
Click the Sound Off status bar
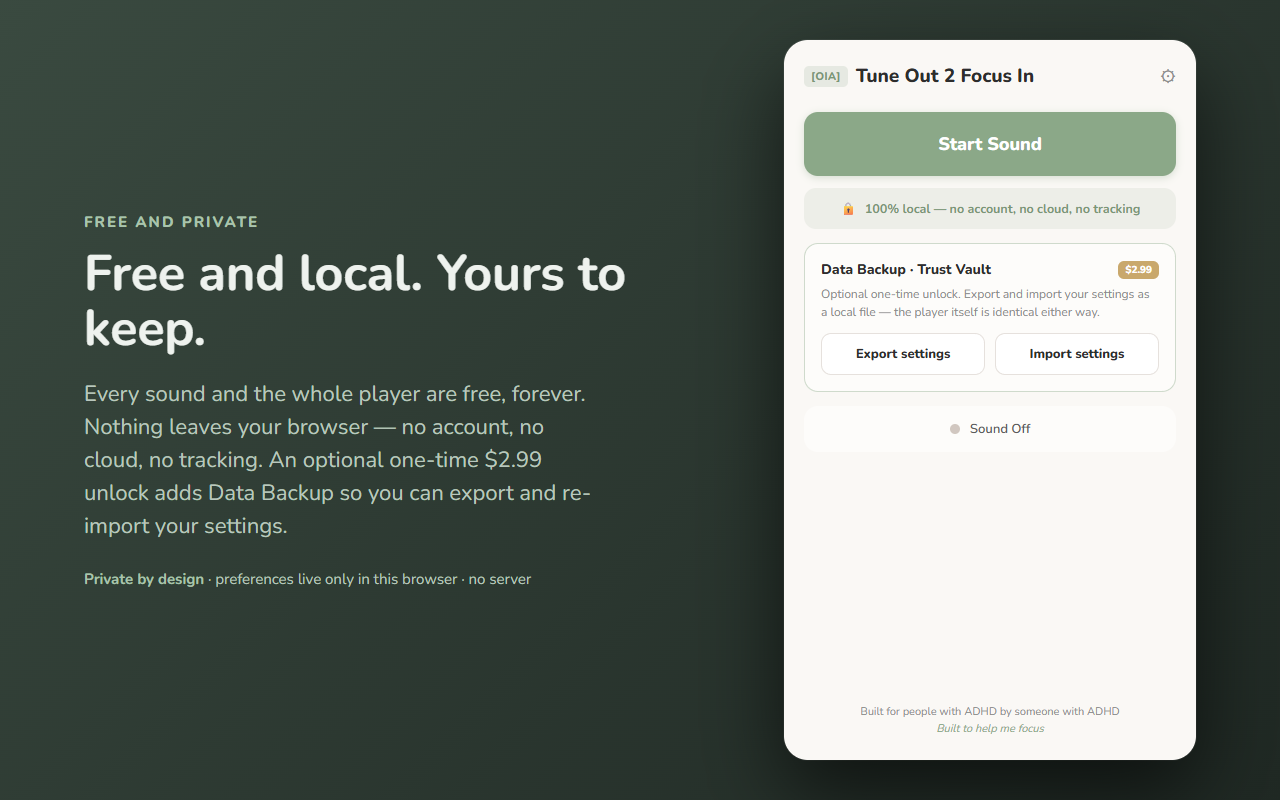pos(990,429)
